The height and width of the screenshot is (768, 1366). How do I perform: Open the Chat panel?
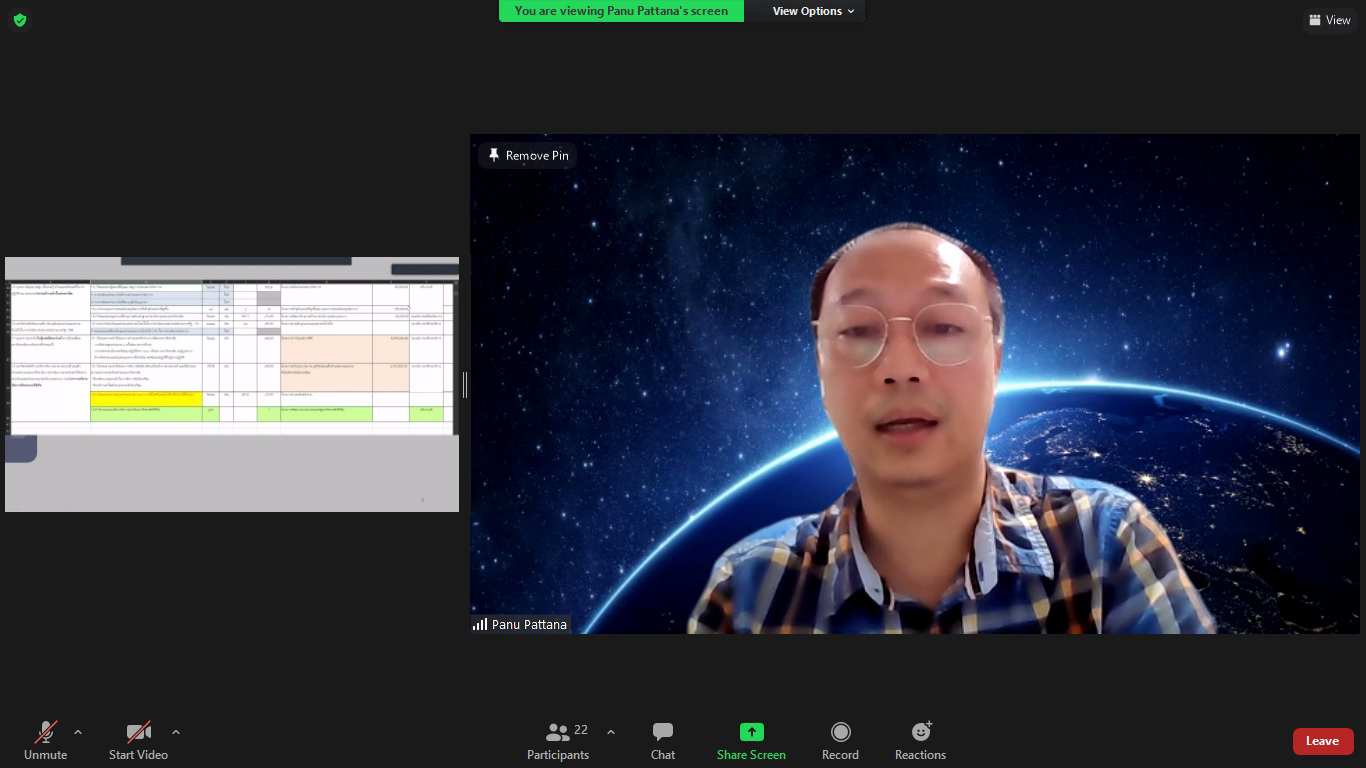pyautogui.click(x=662, y=741)
